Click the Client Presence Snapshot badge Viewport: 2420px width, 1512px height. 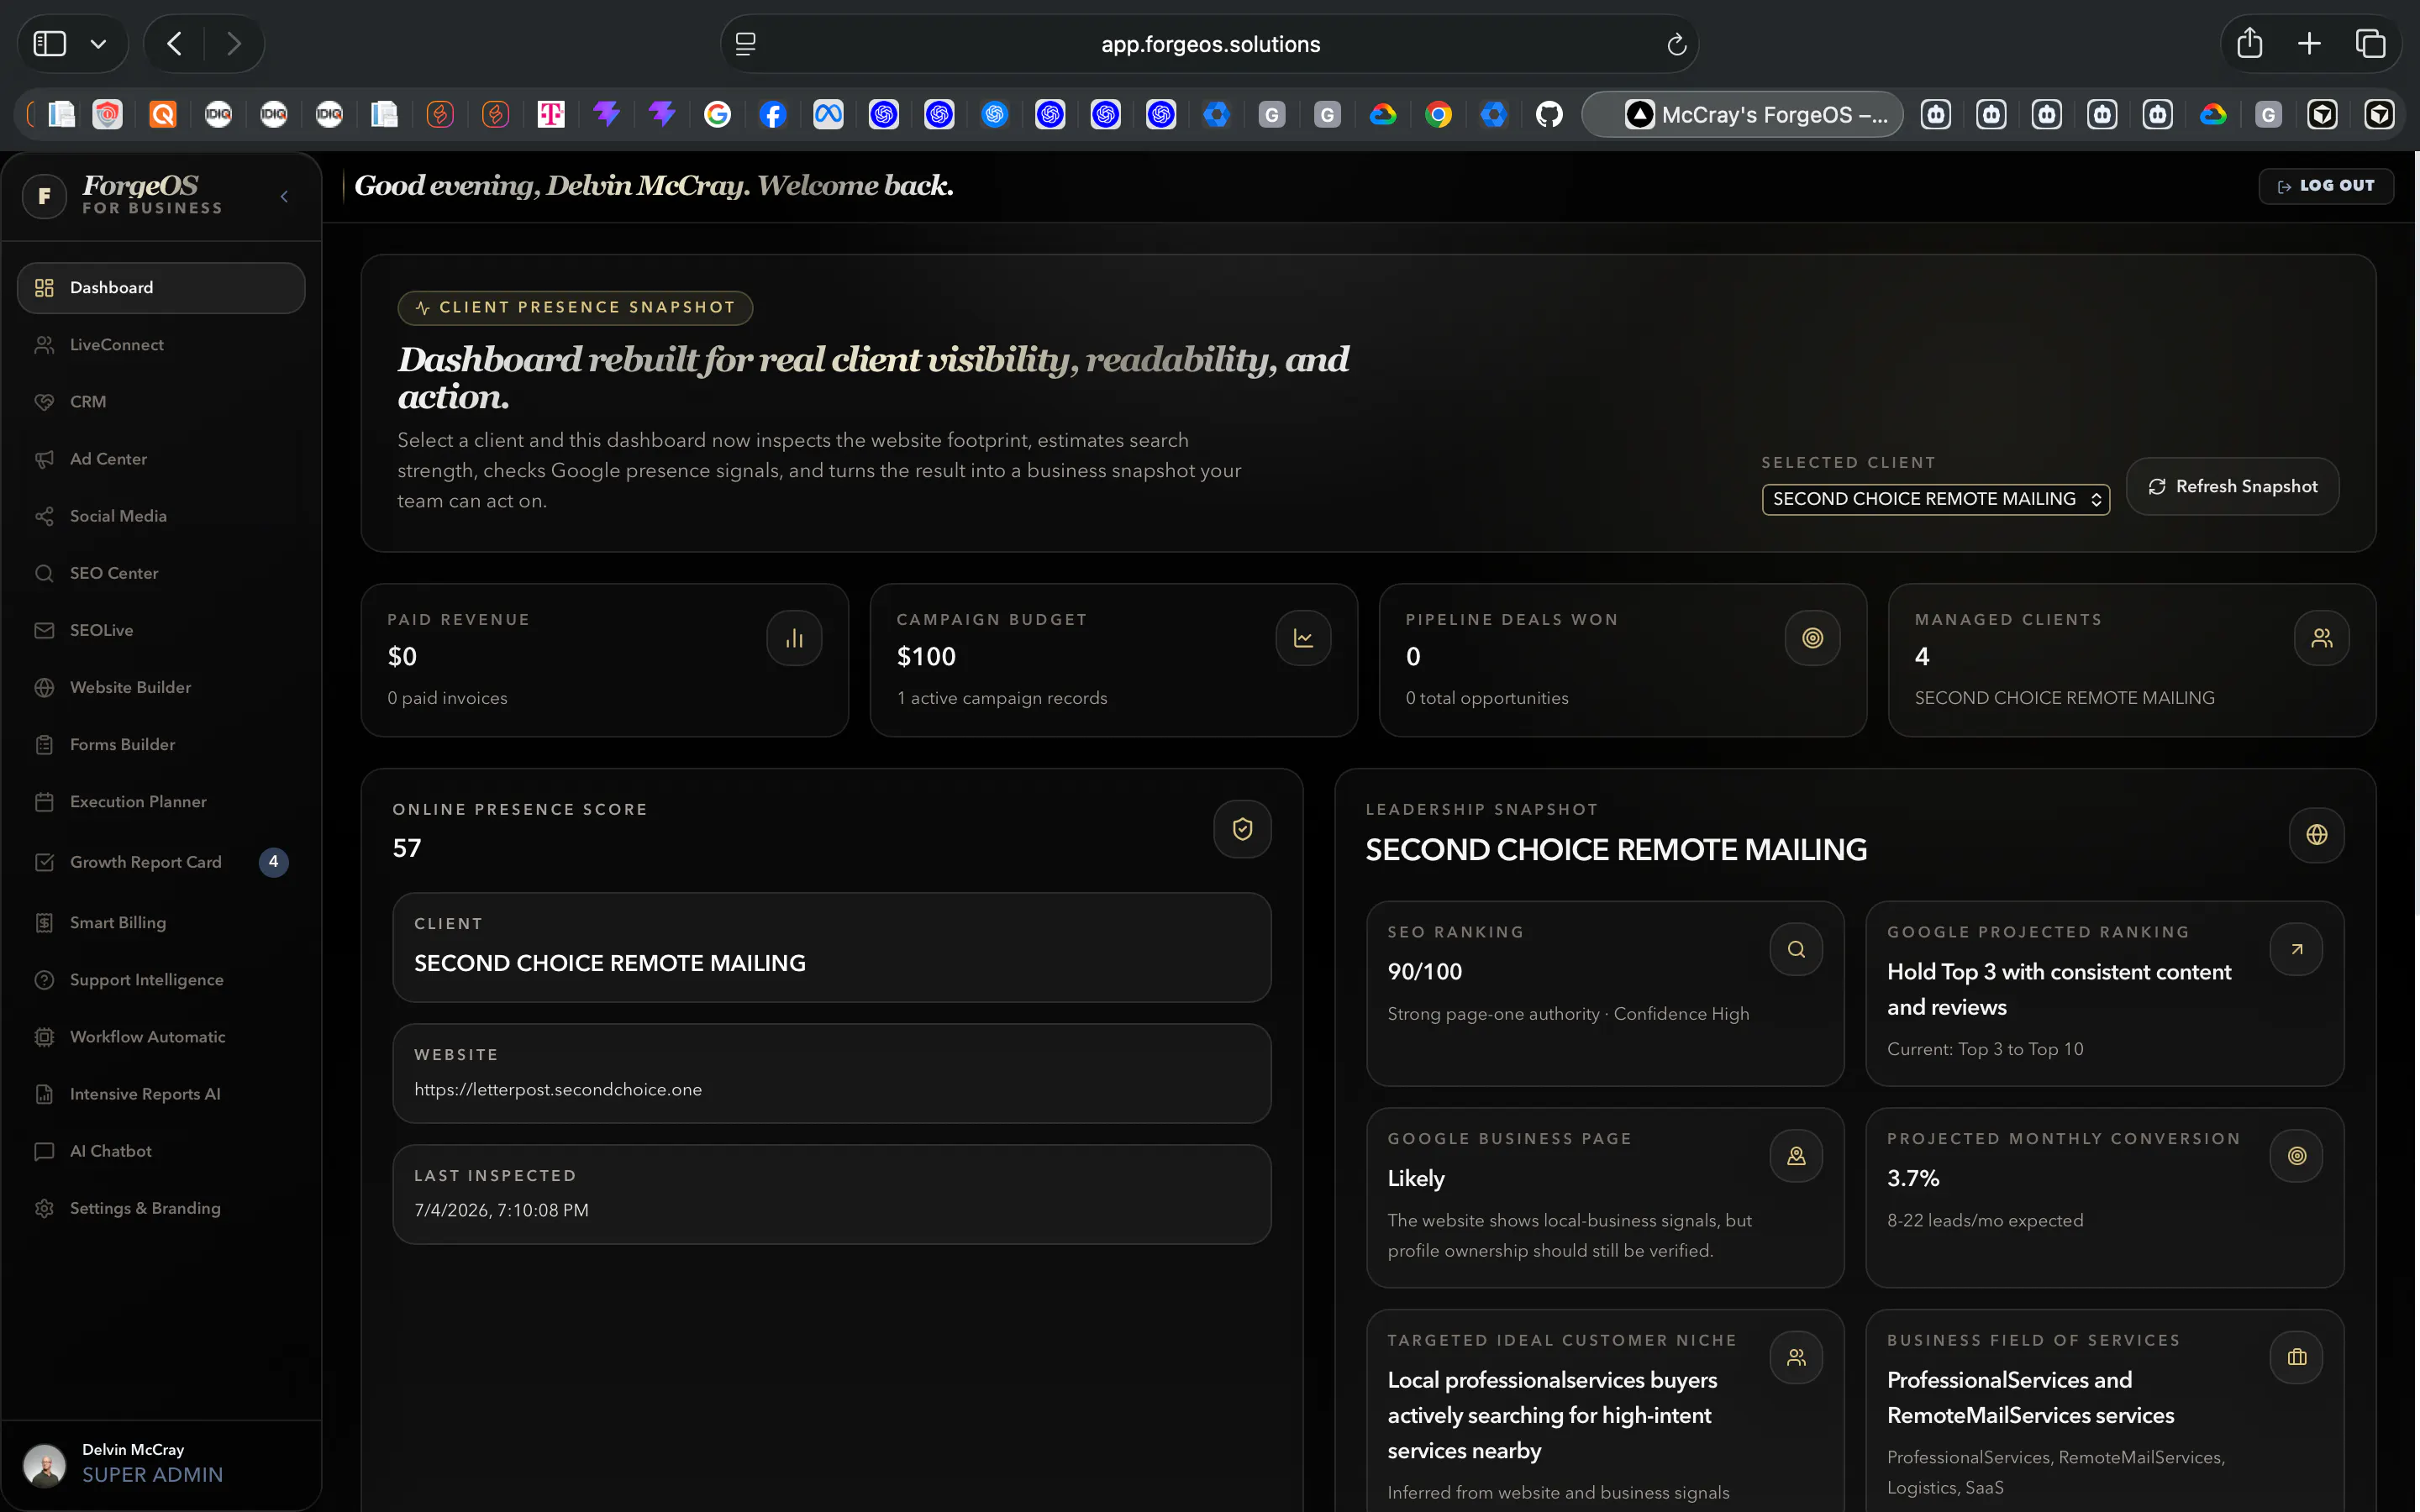pyautogui.click(x=575, y=308)
